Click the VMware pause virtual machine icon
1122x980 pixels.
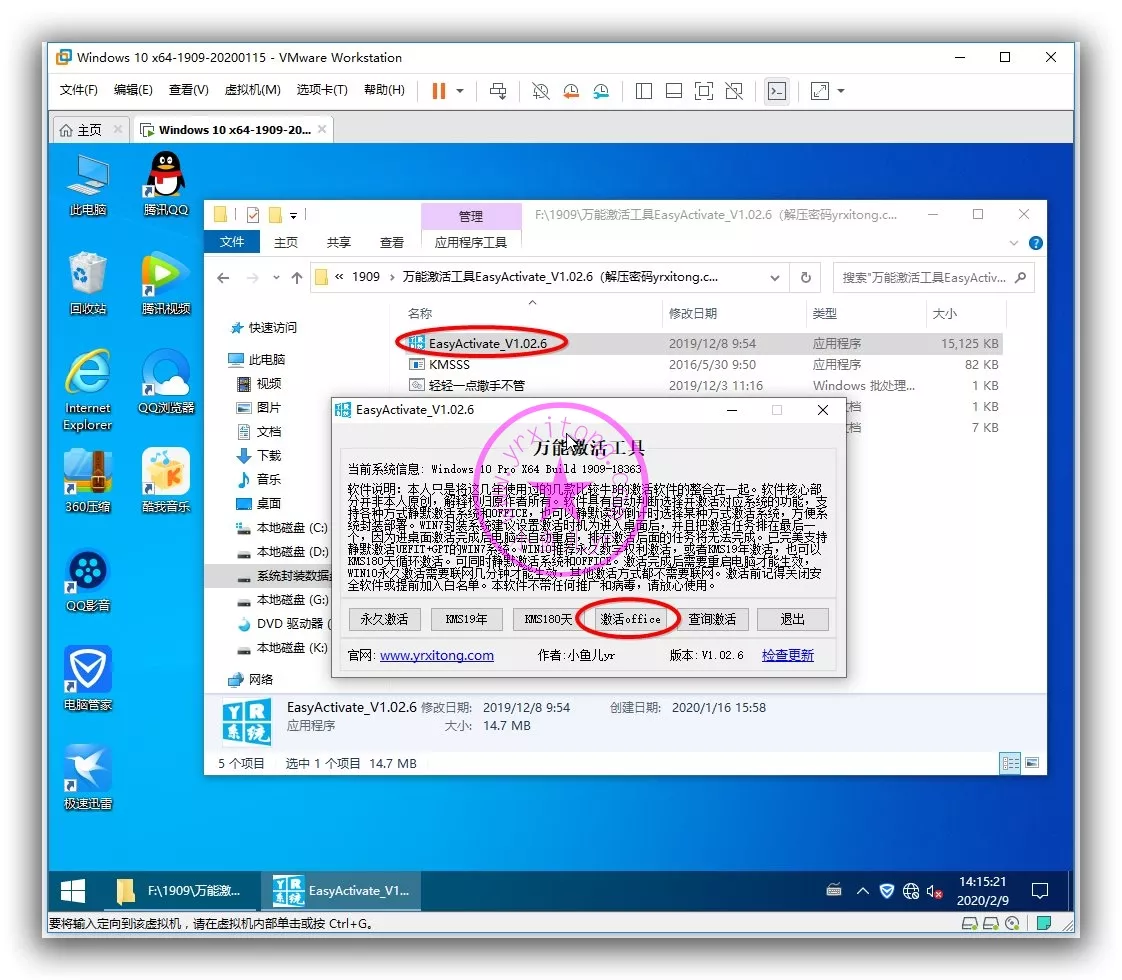(438, 91)
